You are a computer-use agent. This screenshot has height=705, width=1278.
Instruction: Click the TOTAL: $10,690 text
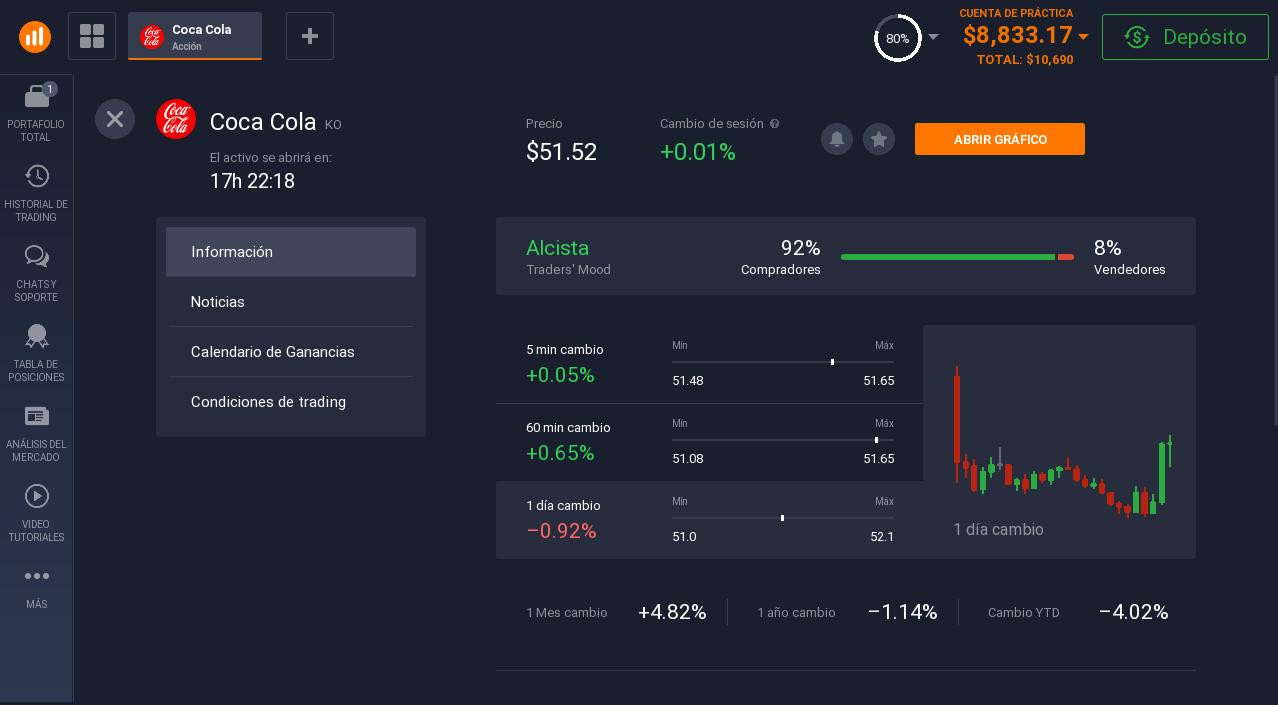click(1025, 60)
